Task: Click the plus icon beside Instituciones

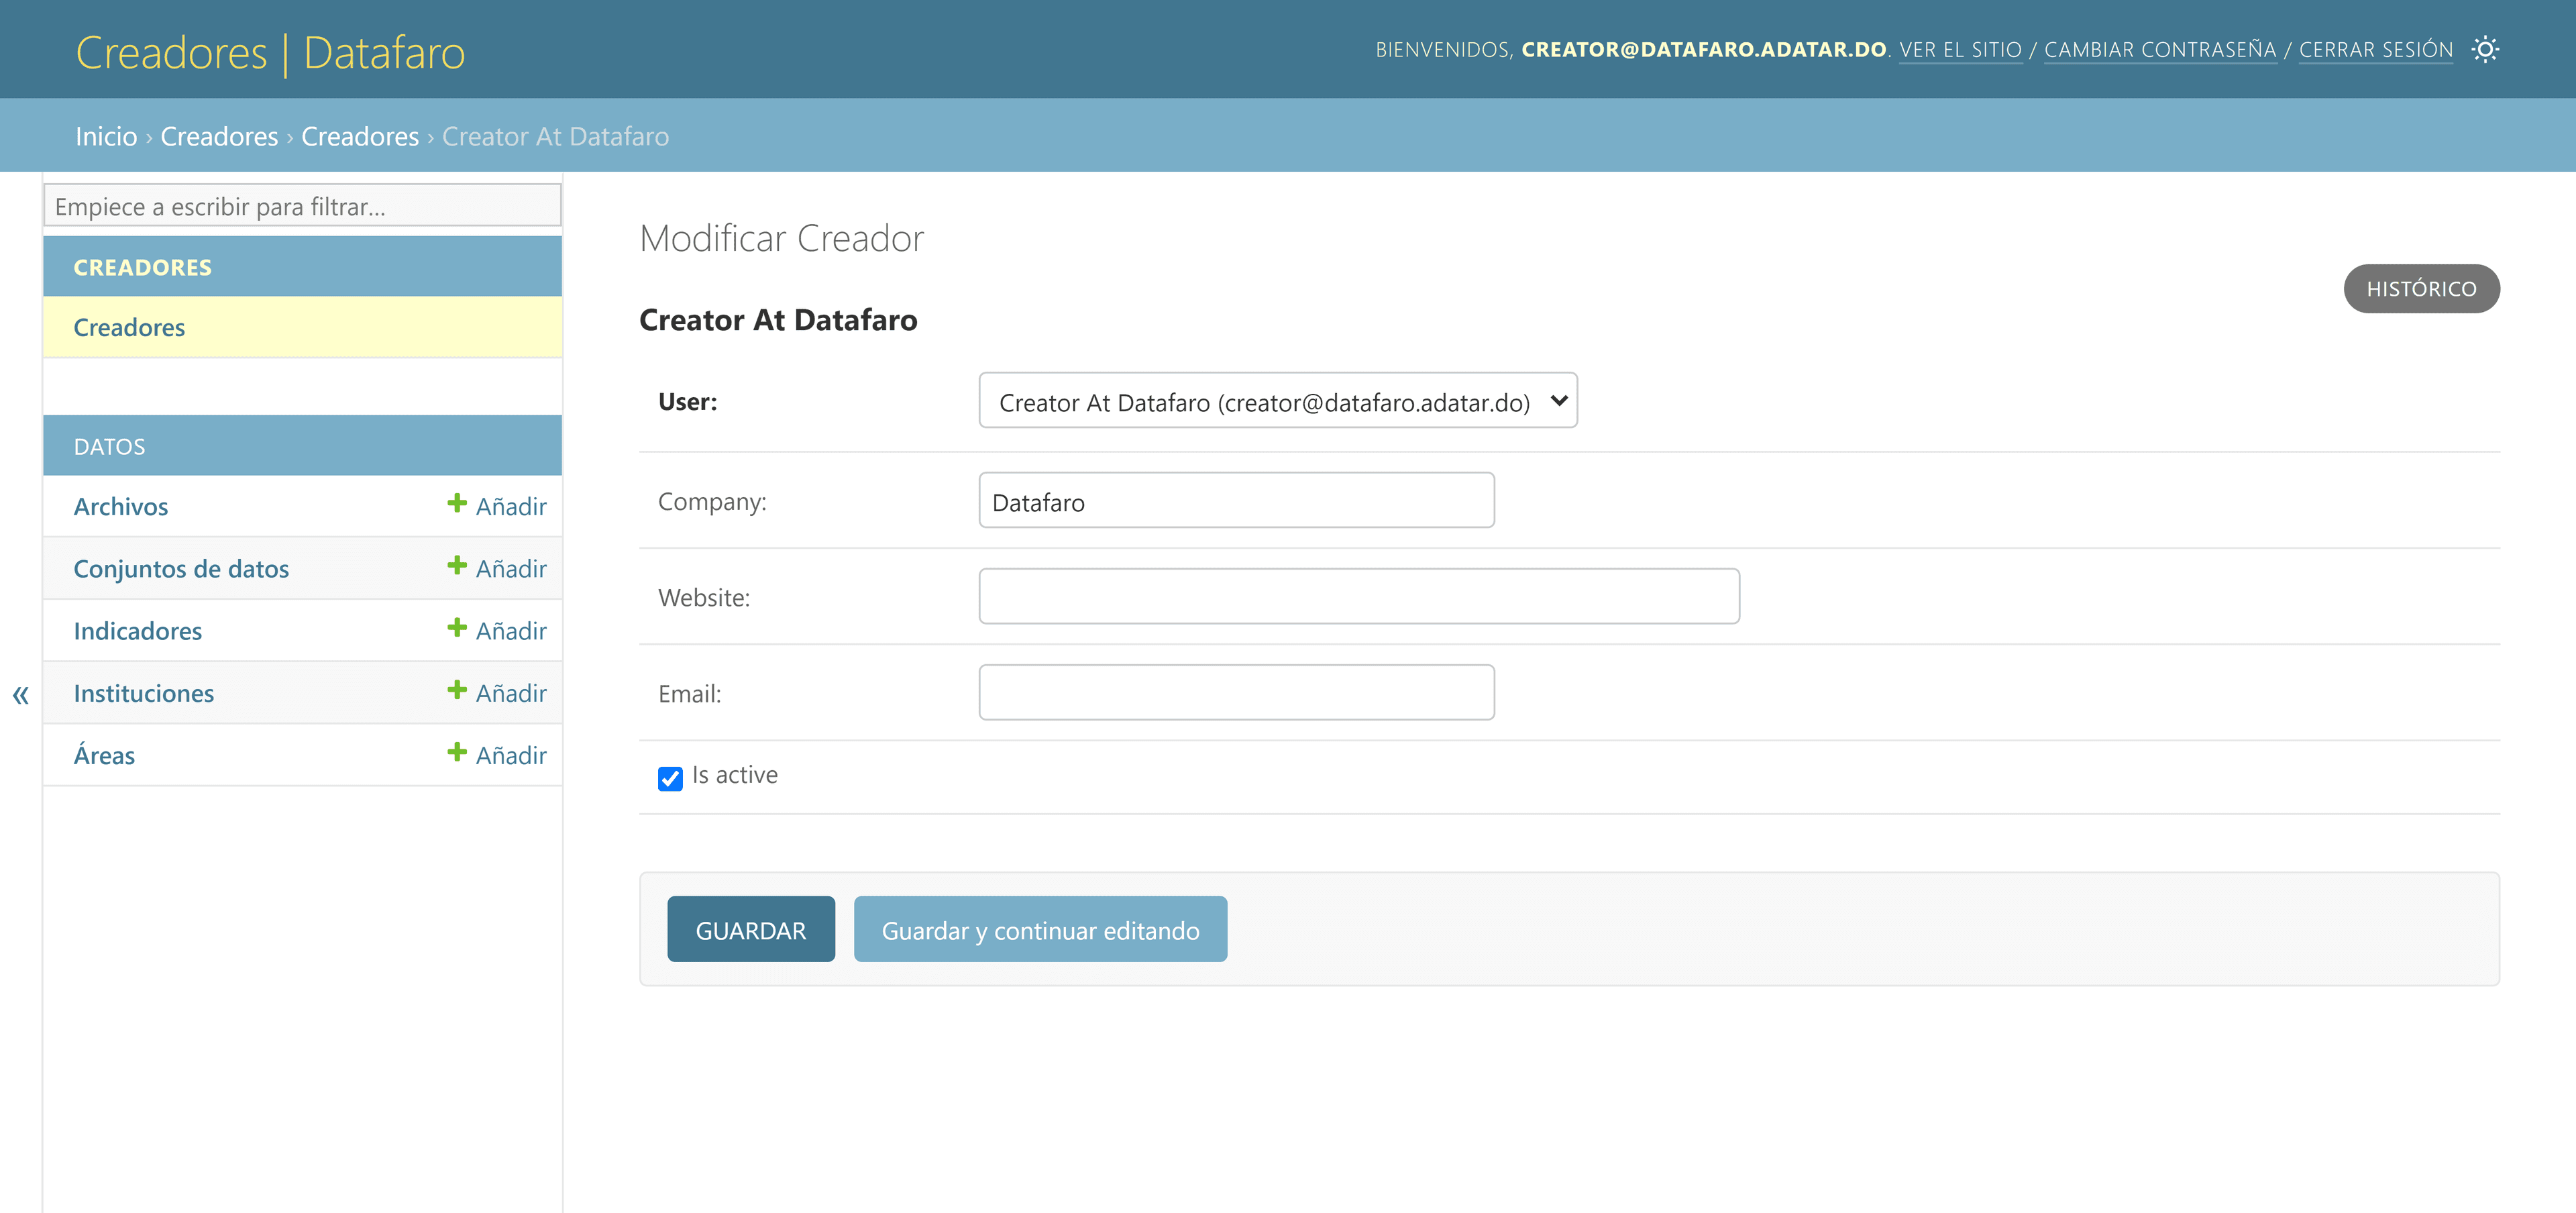Action: point(456,690)
